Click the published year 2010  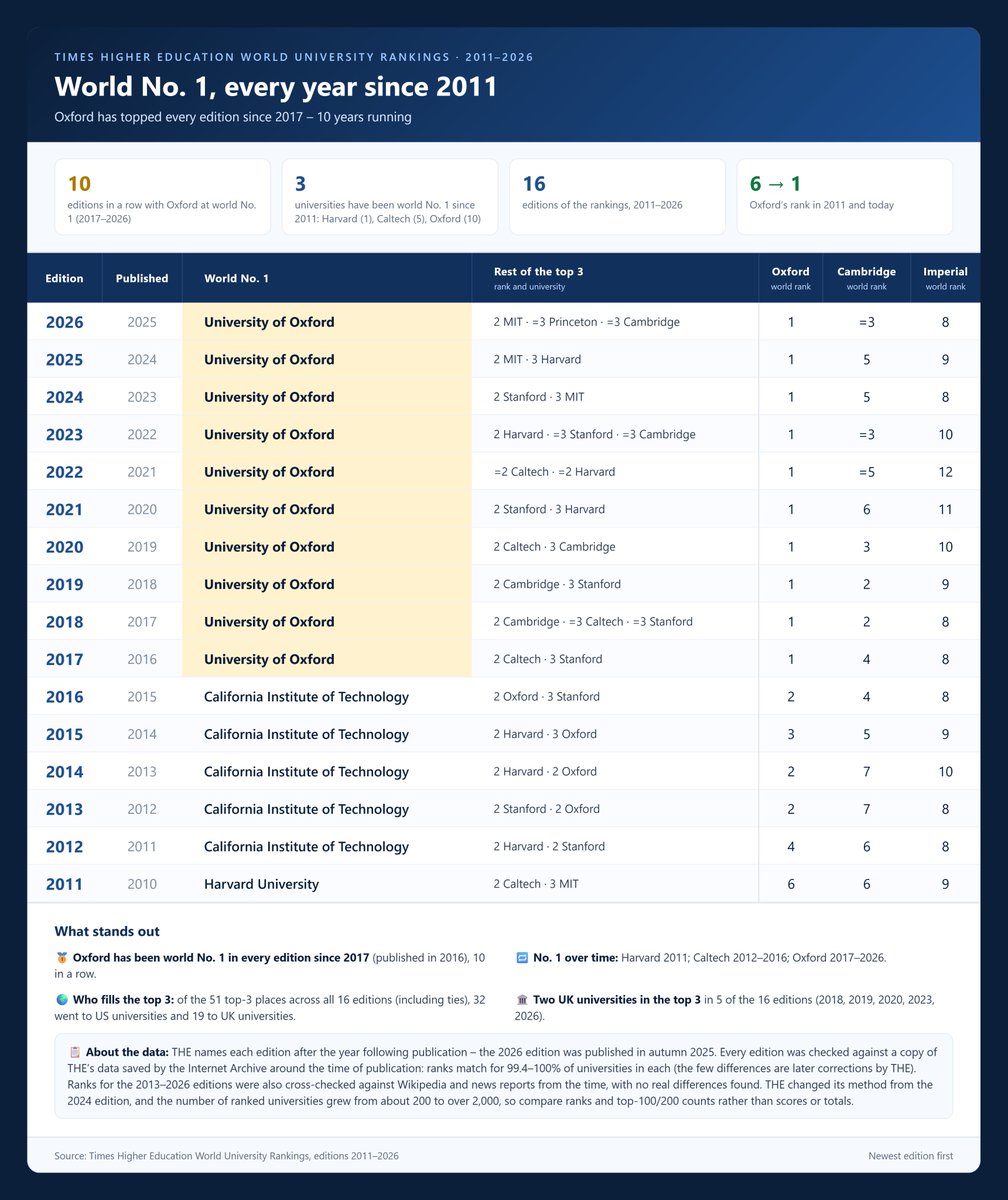pos(142,884)
